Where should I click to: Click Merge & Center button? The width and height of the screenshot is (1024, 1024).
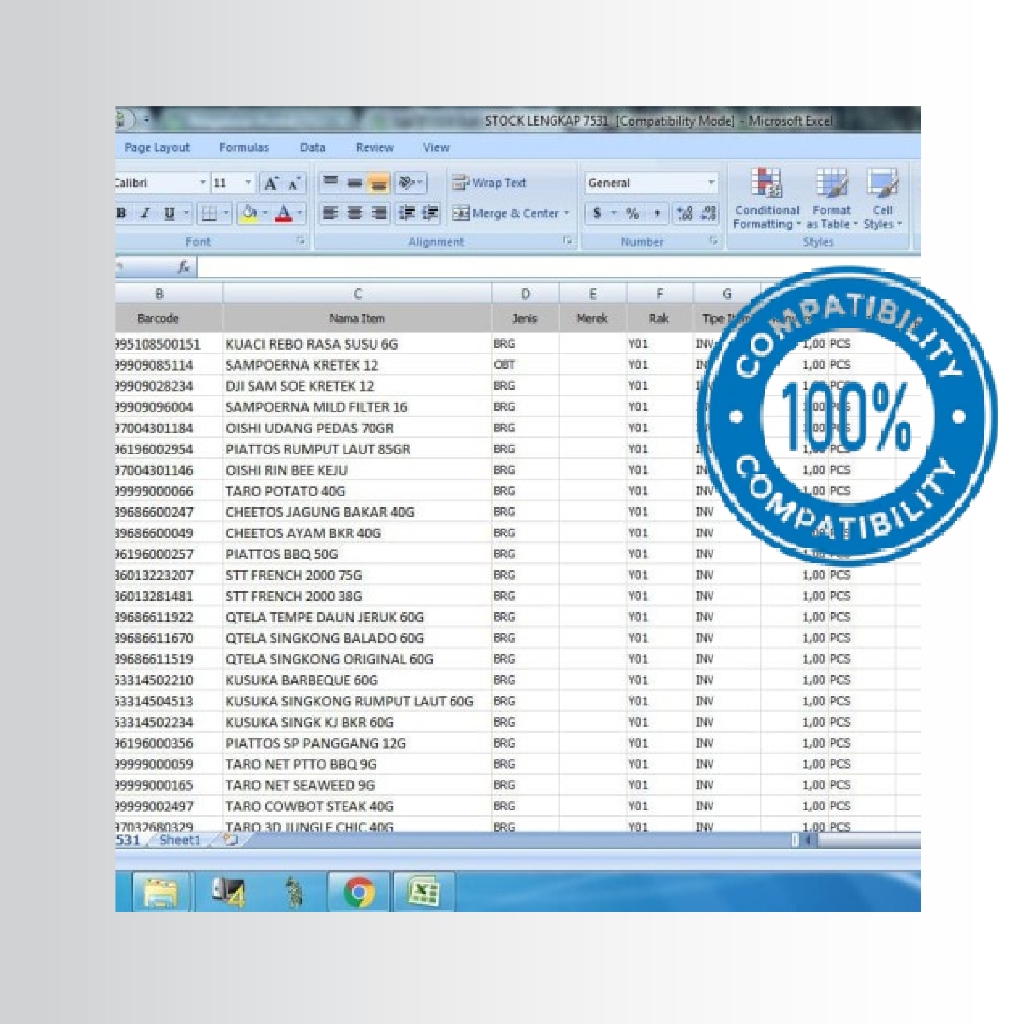pyautogui.click(x=505, y=213)
